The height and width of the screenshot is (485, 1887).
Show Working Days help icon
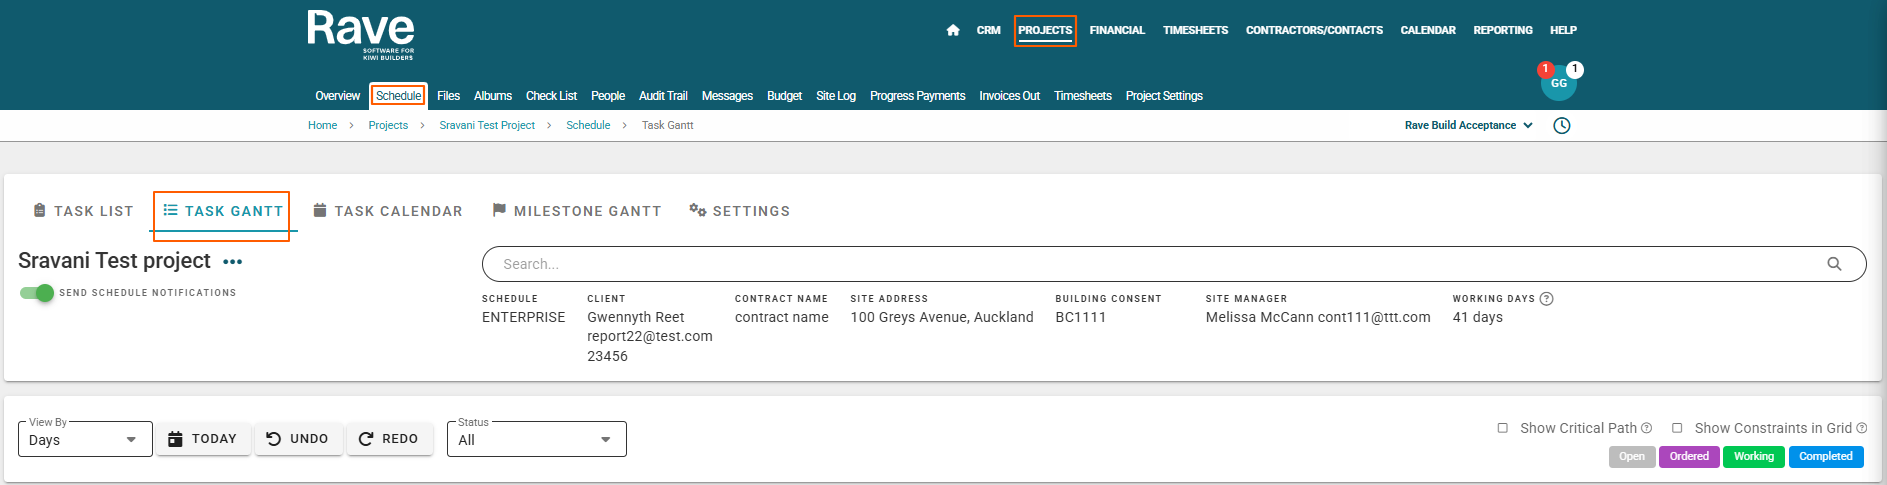(1547, 299)
